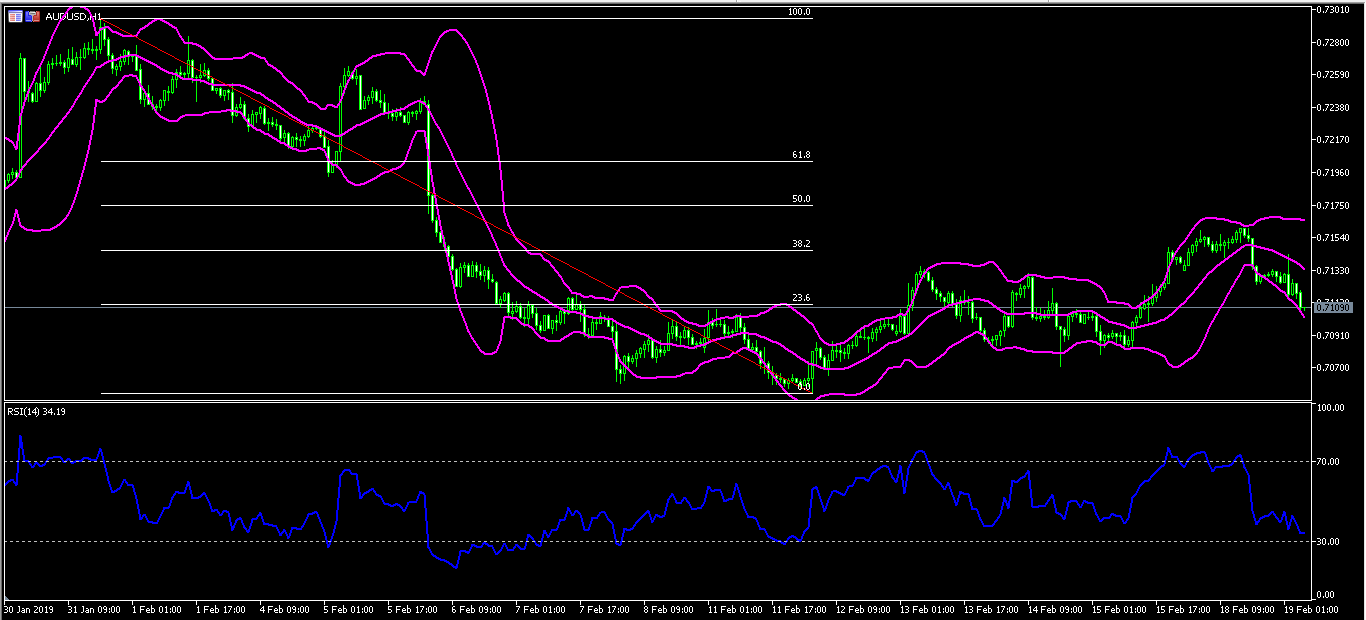Viewport: 1366px width, 620px height.
Task: Click the 38.2 Fibonacci retracement label
Action: (x=800, y=244)
